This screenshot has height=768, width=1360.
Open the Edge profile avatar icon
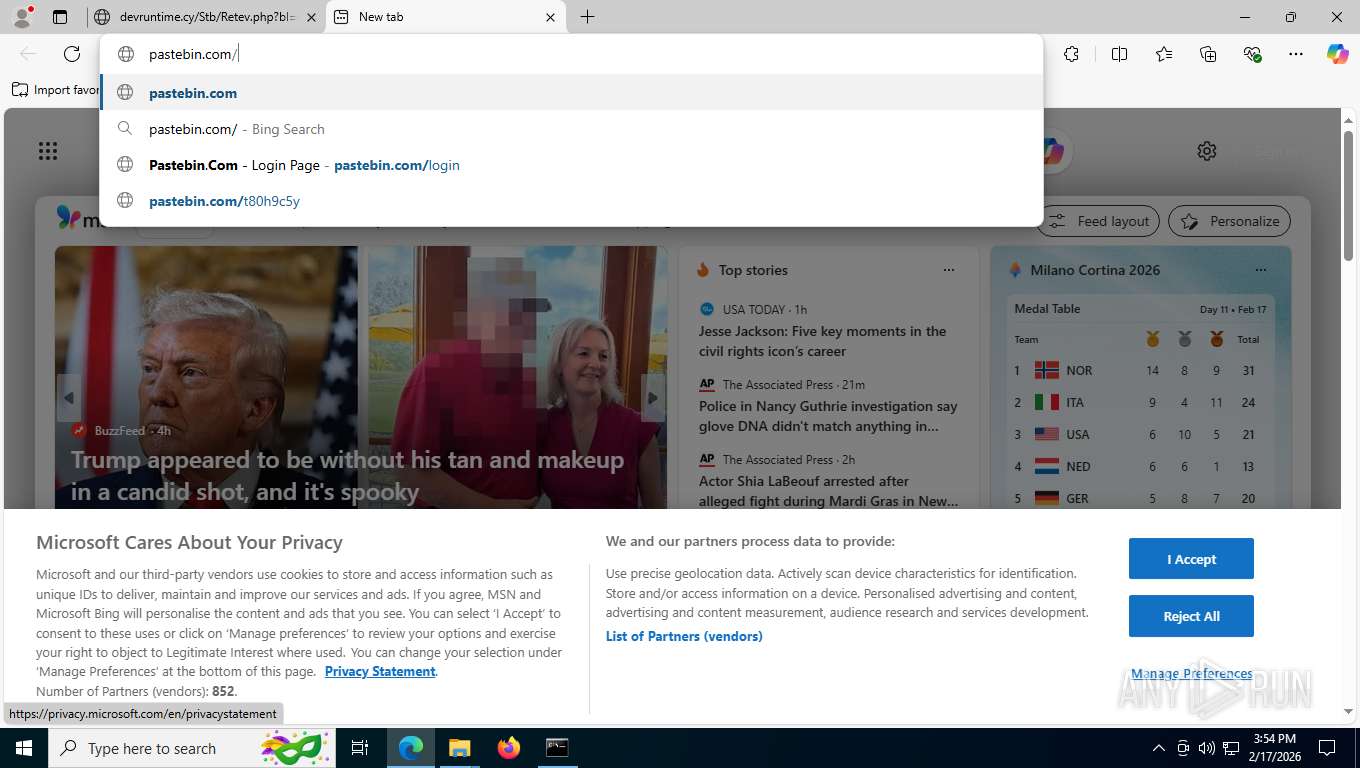[x=22, y=16]
